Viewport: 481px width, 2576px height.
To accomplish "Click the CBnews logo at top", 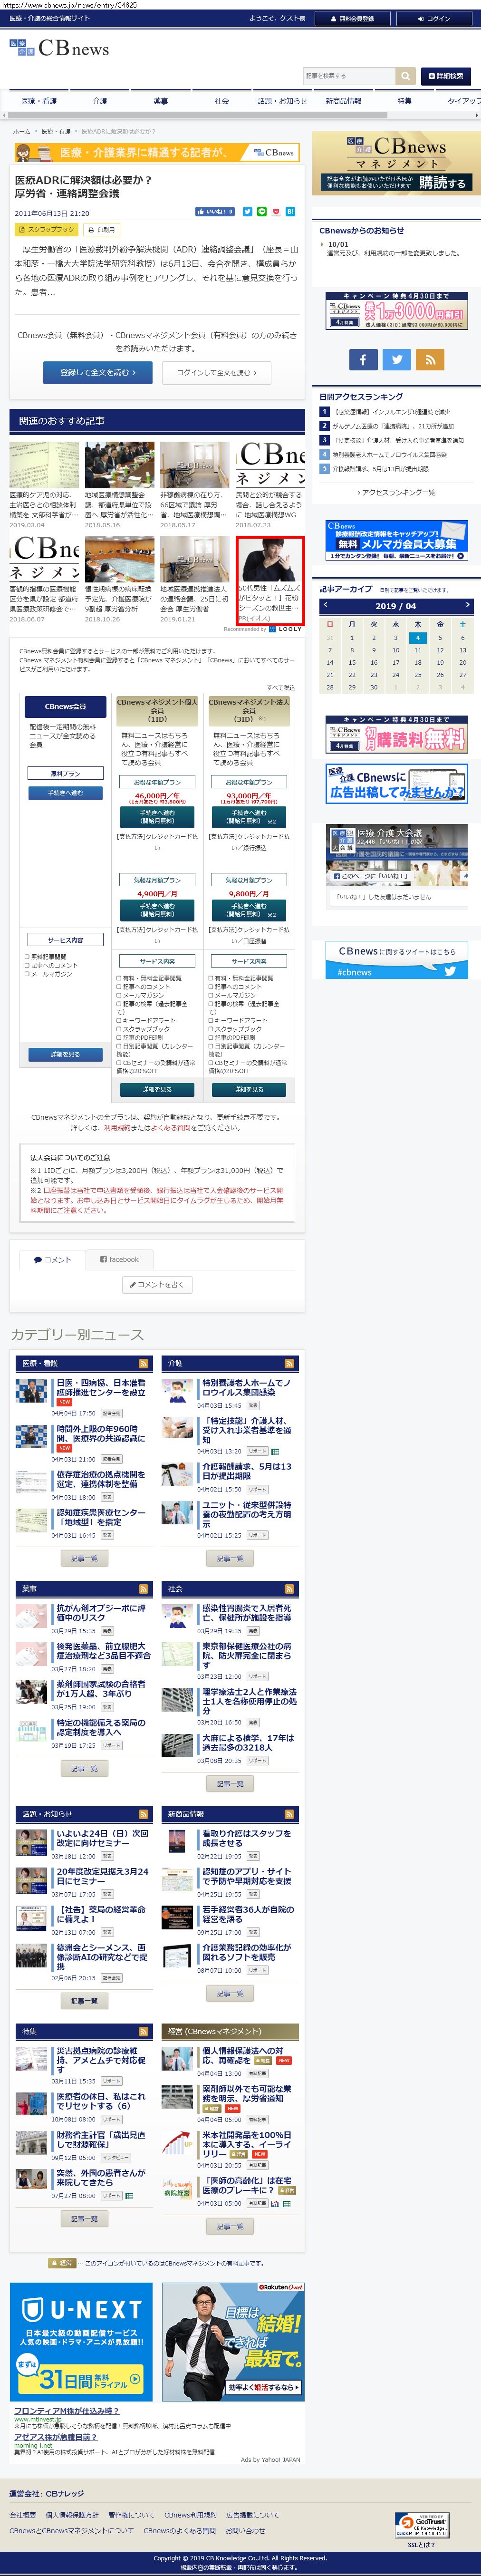I will tap(59, 48).
